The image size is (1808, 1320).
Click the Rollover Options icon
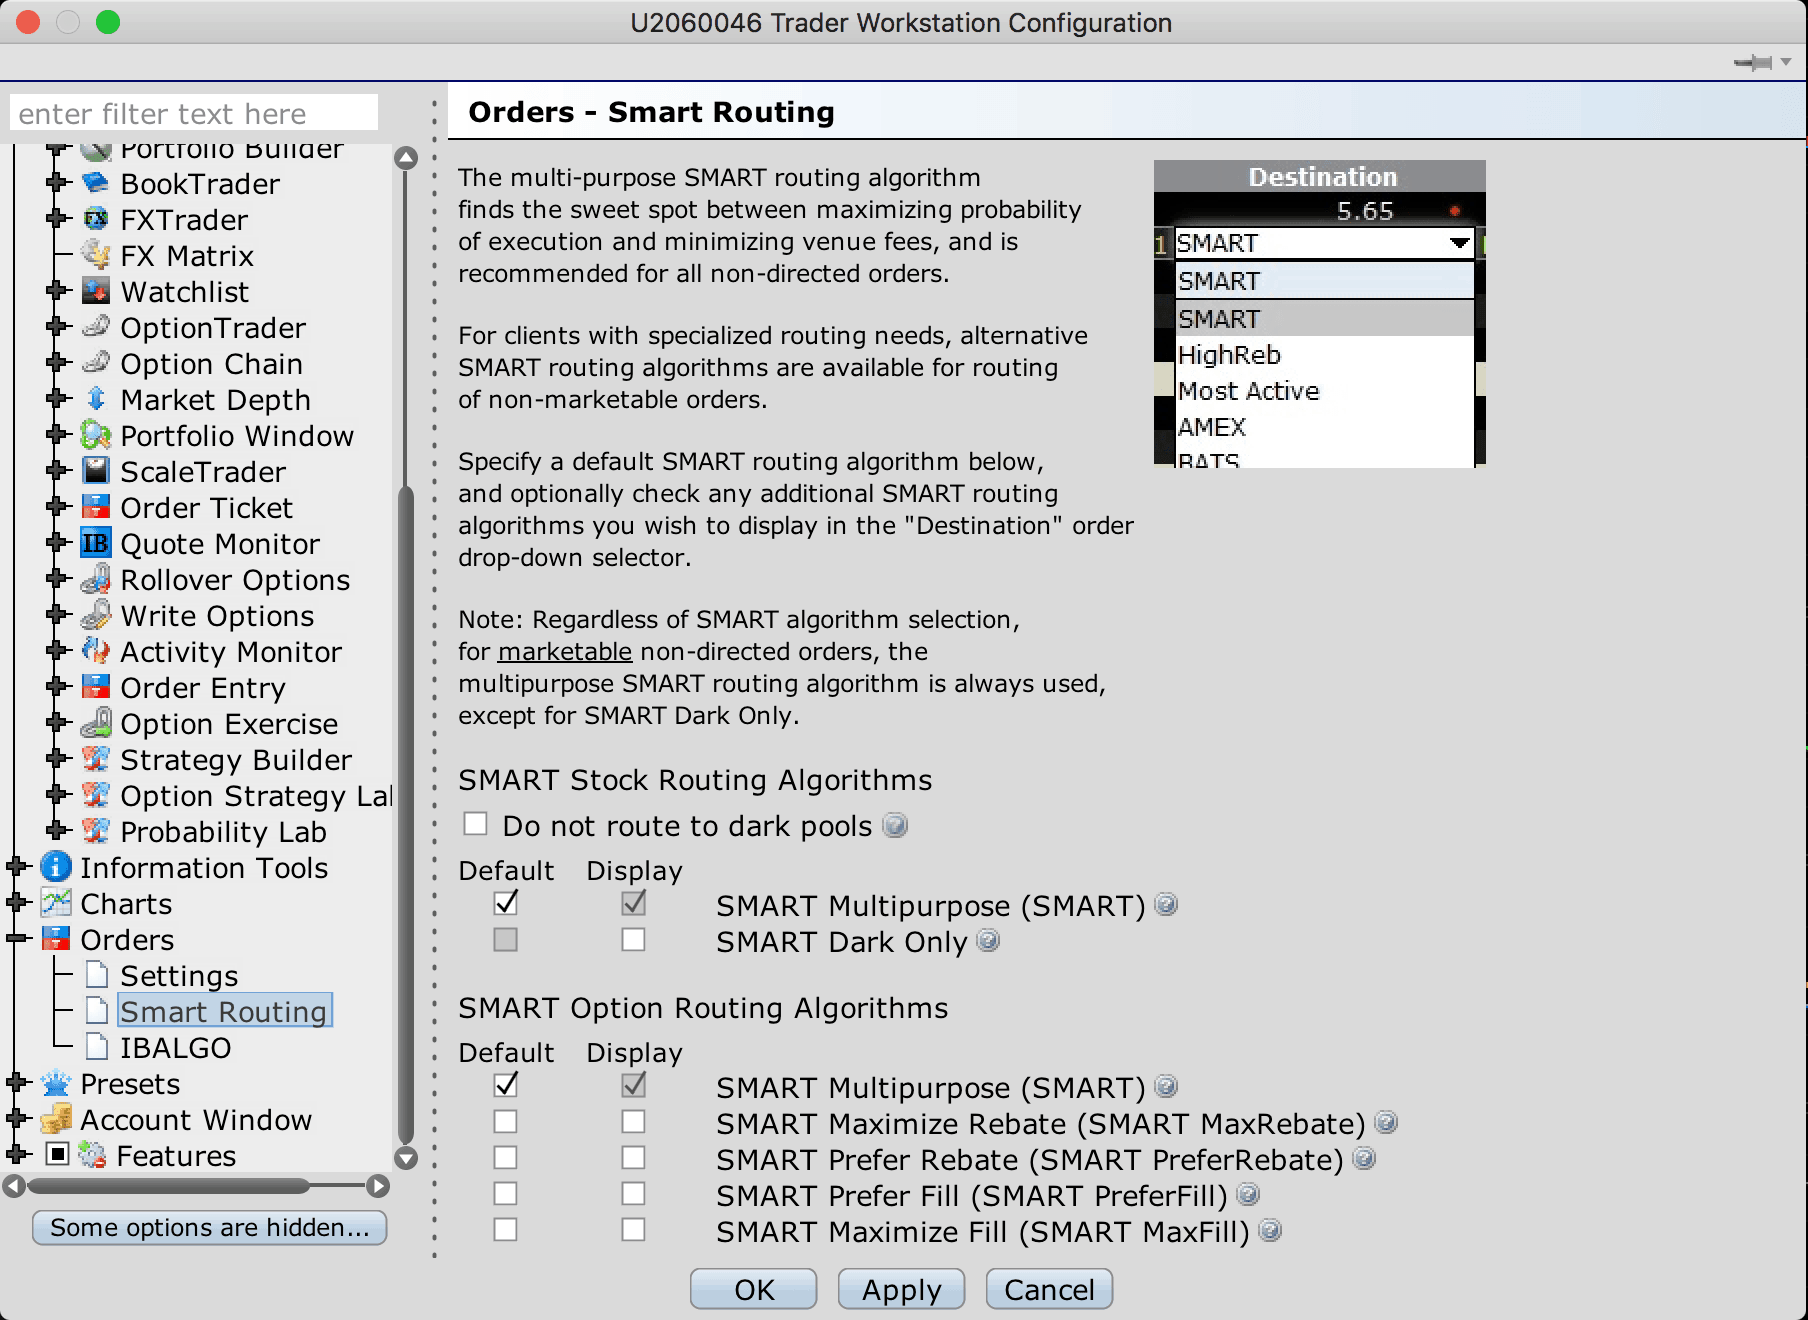pos(95,579)
